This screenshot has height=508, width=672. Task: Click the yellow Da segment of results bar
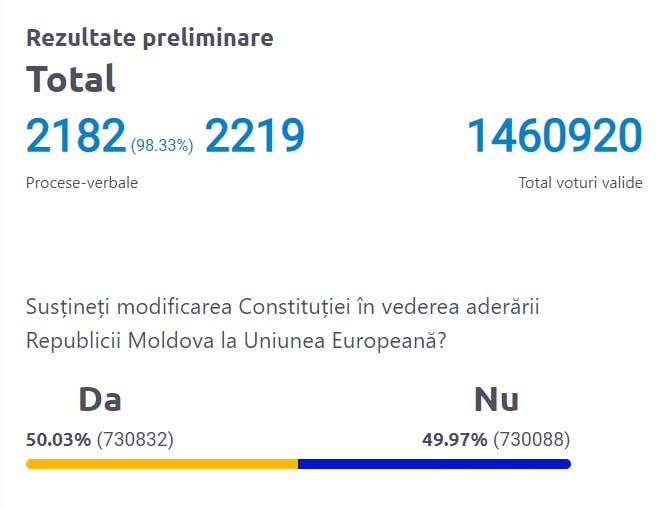pyautogui.click(x=162, y=464)
